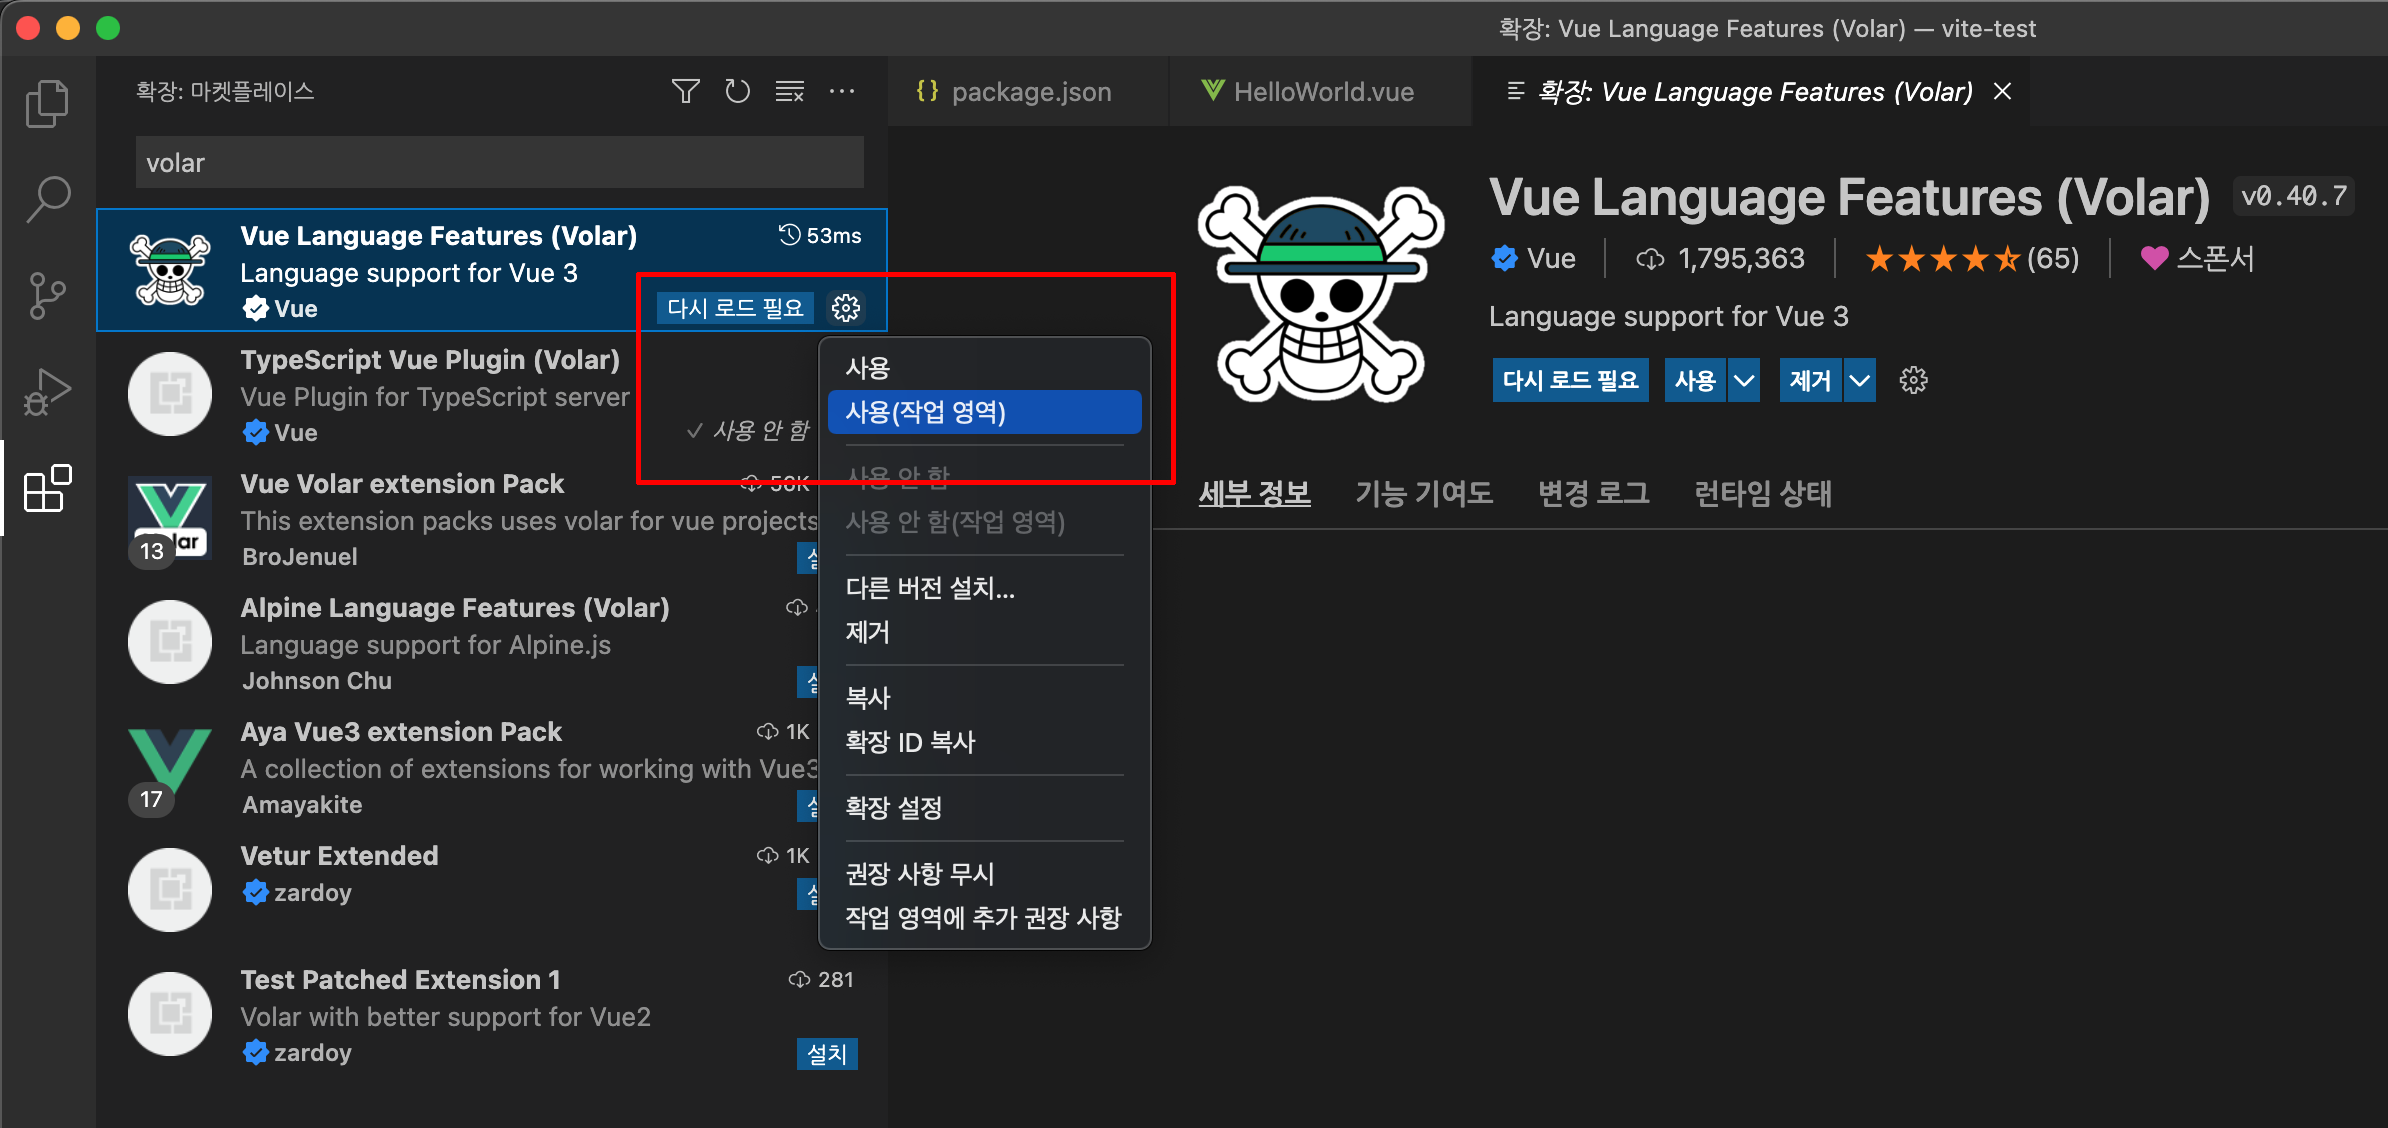2388x1128 pixels.
Task: Open Source Control view
Action: pyautogui.click(x=47, y=296)
